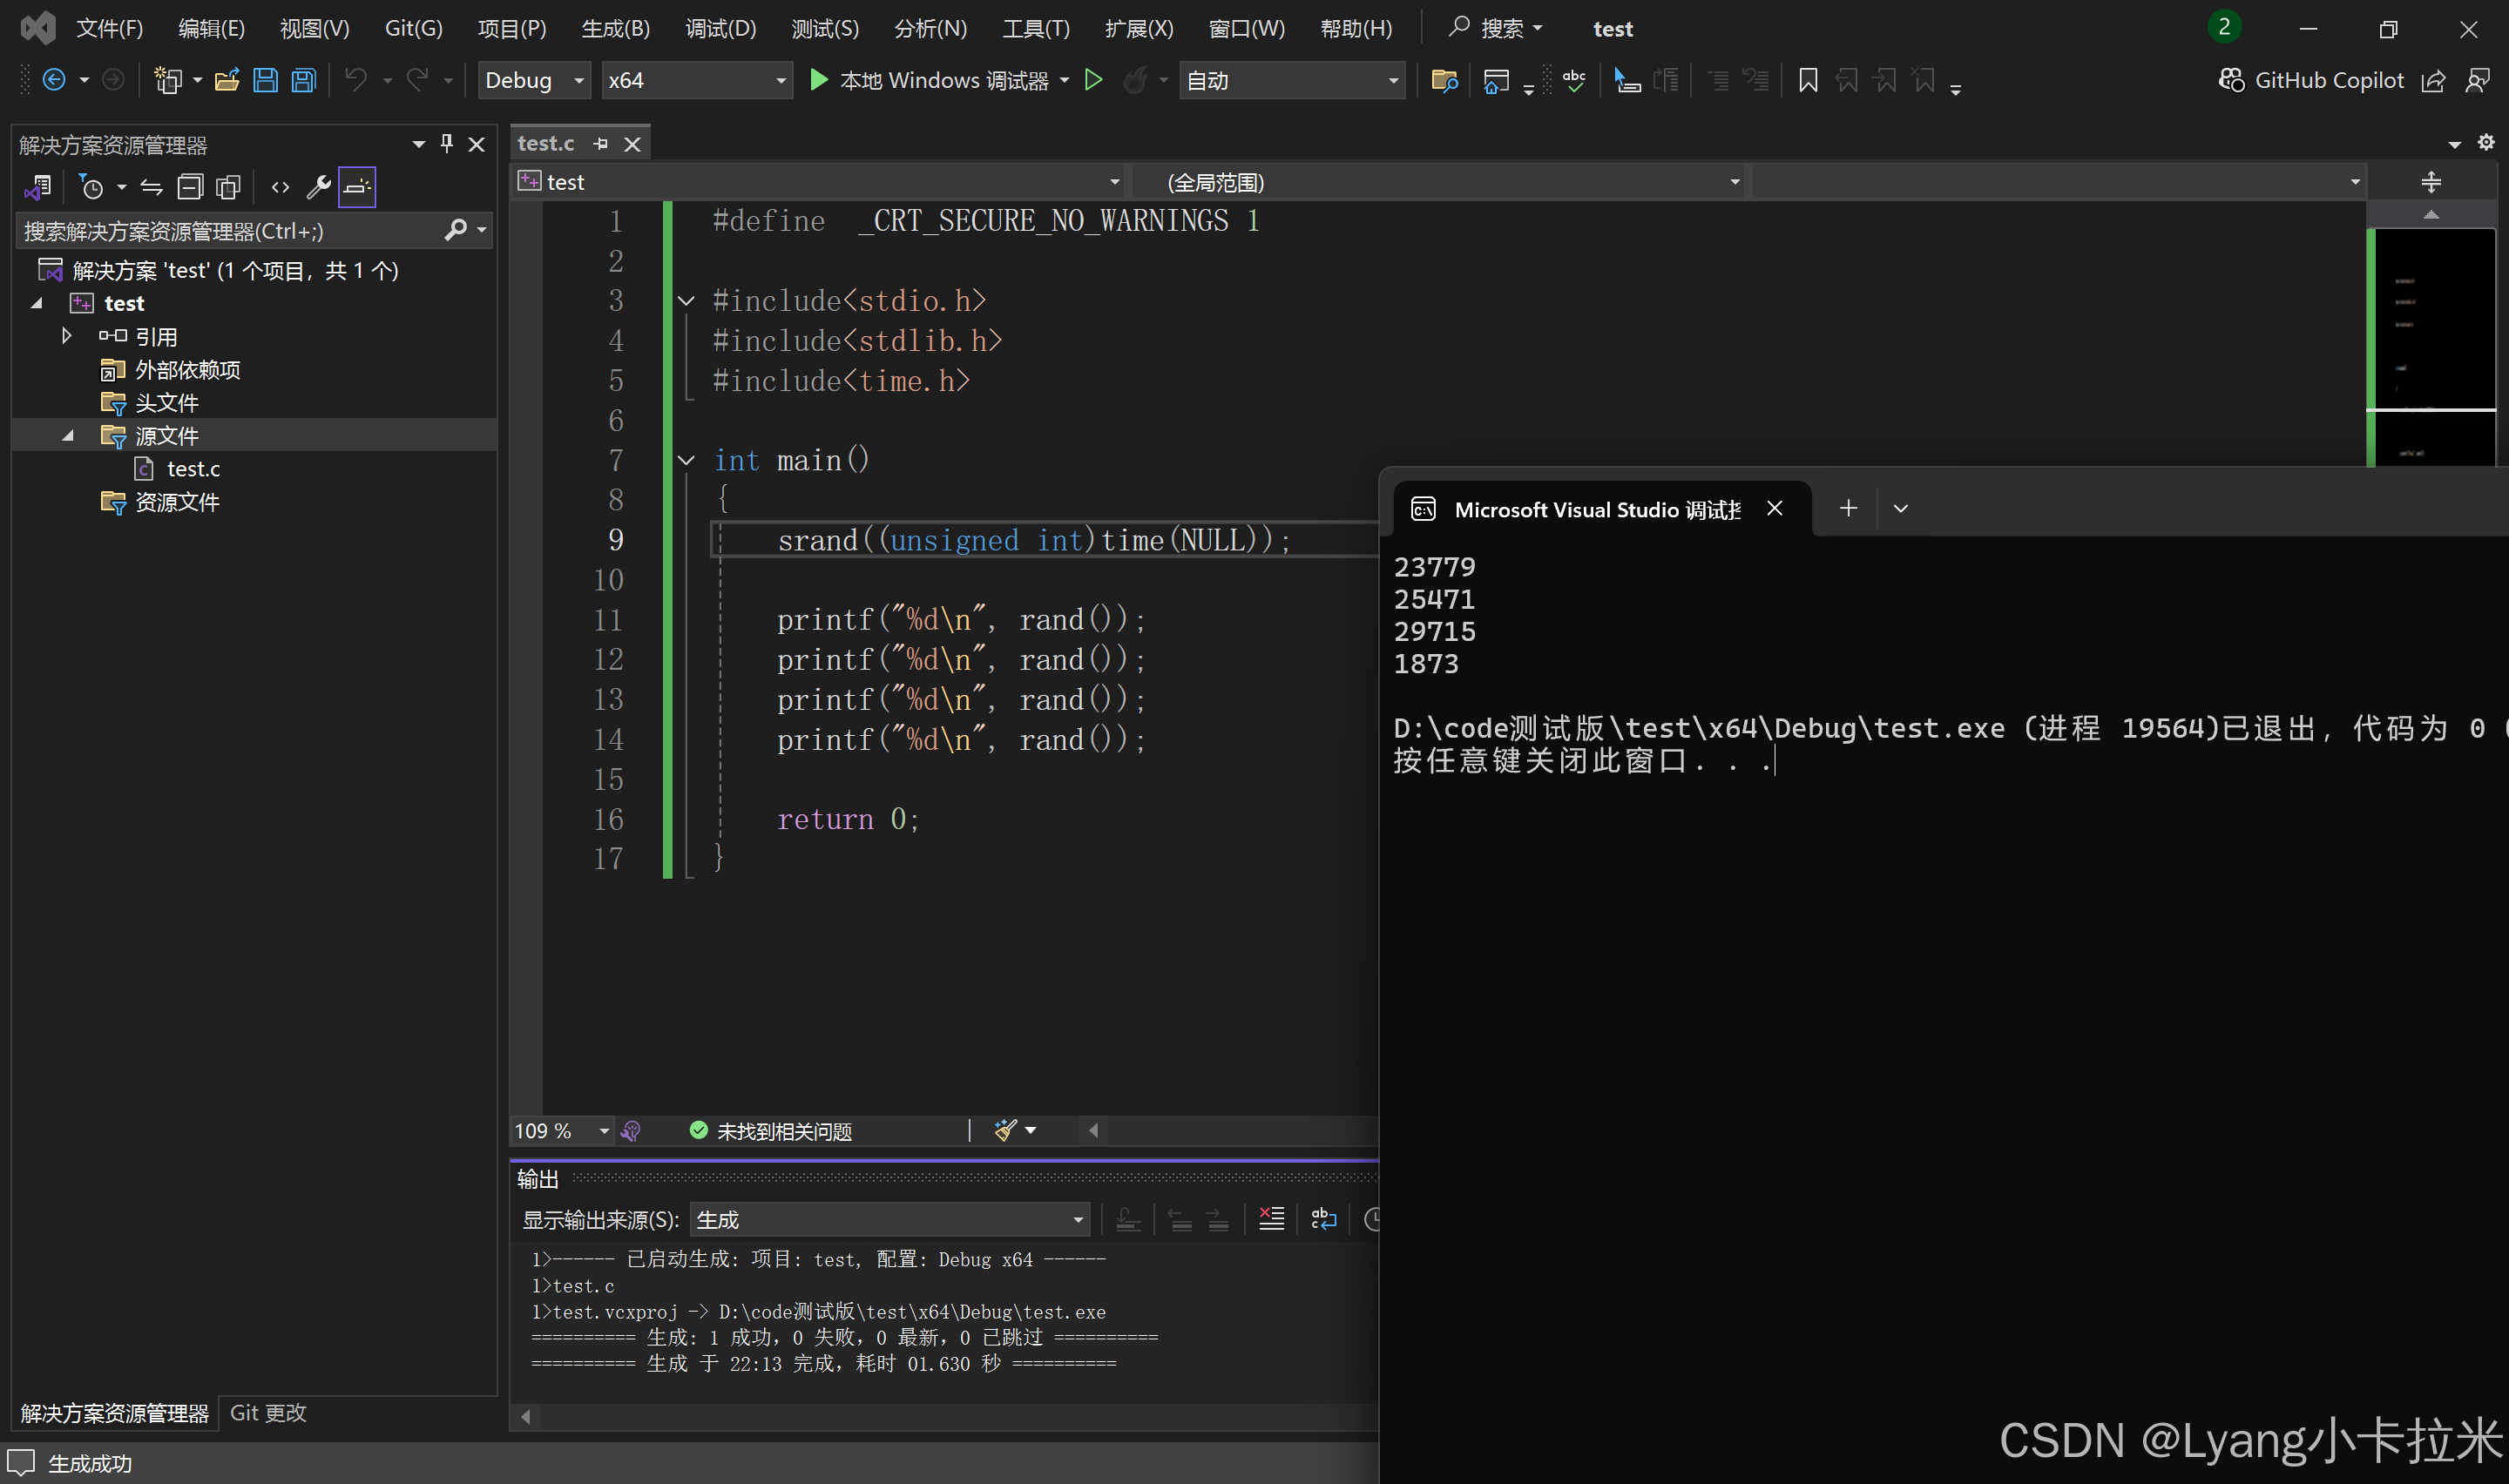The width and height of the screenshot is (2509, 1484).
Task: Open Properties wrench icon in Solution Explorer
Action: tap(318, 187)
